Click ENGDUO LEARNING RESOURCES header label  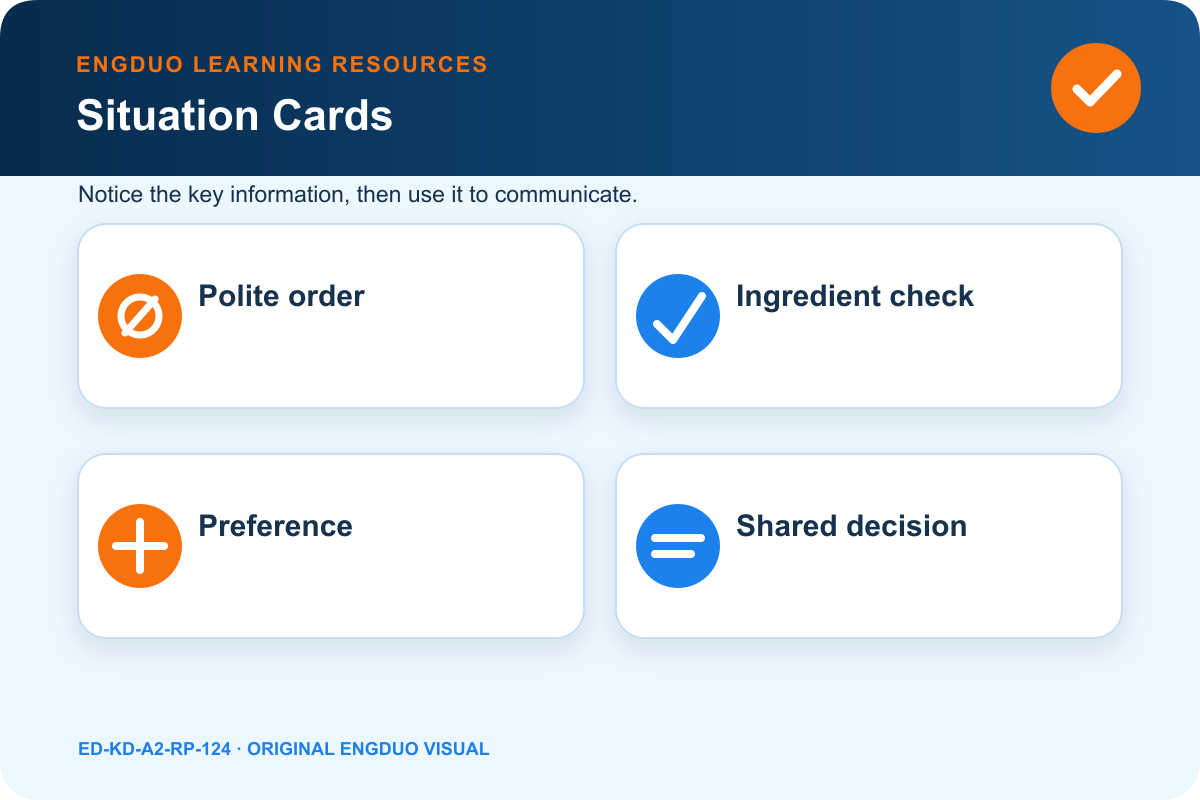(282, 65)
